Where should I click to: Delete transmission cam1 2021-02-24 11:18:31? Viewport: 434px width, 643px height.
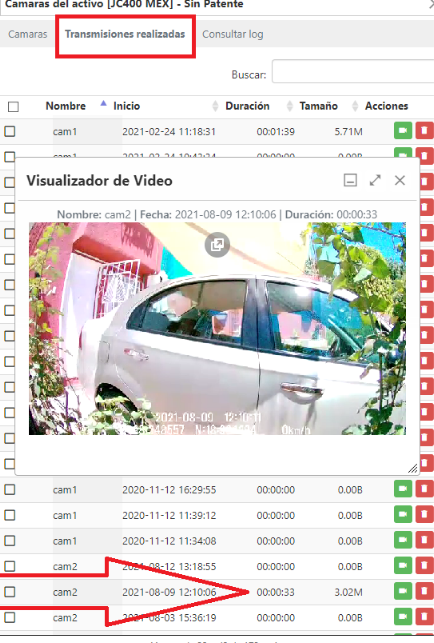pos(425,131)
